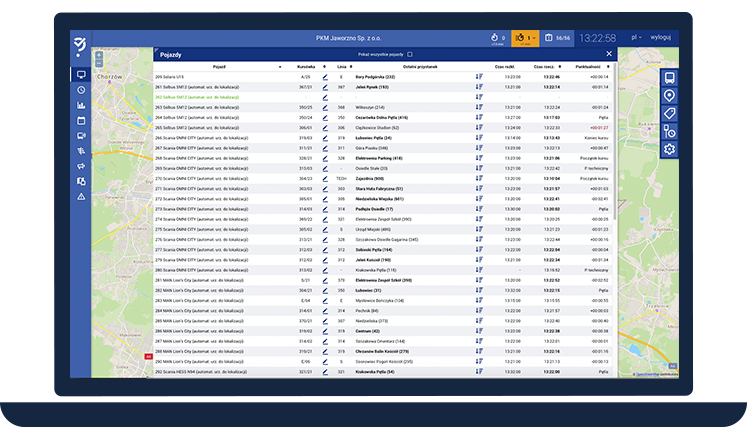747x427 pixels.
Task: Open stop list icon for Zajezdnia (900) row
Action: [479, 178]
